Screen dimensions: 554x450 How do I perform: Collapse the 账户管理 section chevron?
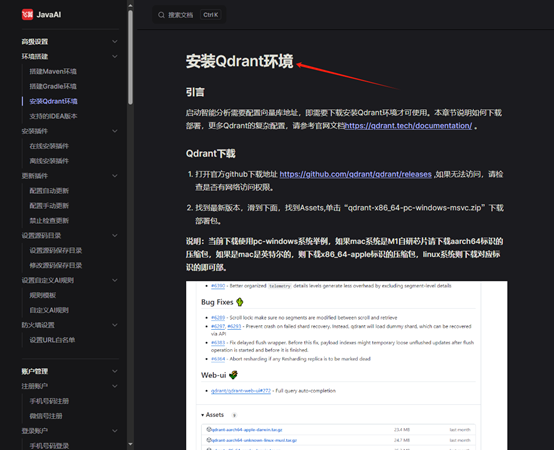(x=115, y=371)
